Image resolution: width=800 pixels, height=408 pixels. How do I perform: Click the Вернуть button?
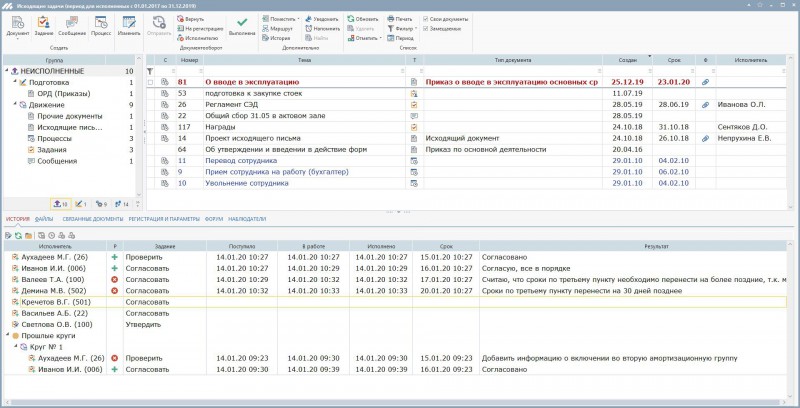pyautogui.click(x=191, y=18)
